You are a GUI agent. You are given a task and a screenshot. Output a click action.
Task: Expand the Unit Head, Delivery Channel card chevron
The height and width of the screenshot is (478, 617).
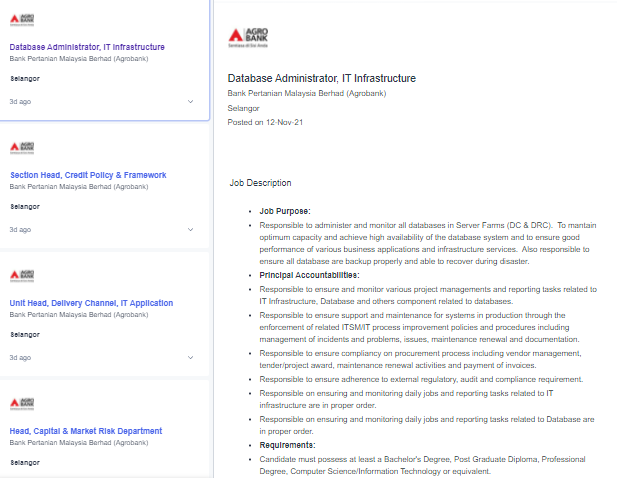[190, 357]
